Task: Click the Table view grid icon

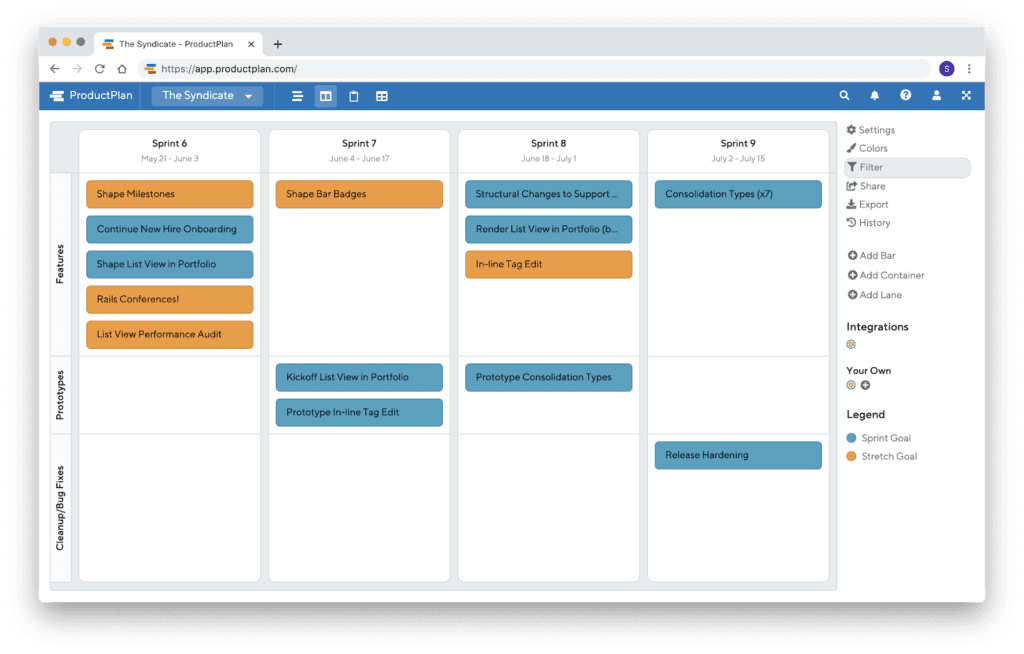Action: pos(381,96)
